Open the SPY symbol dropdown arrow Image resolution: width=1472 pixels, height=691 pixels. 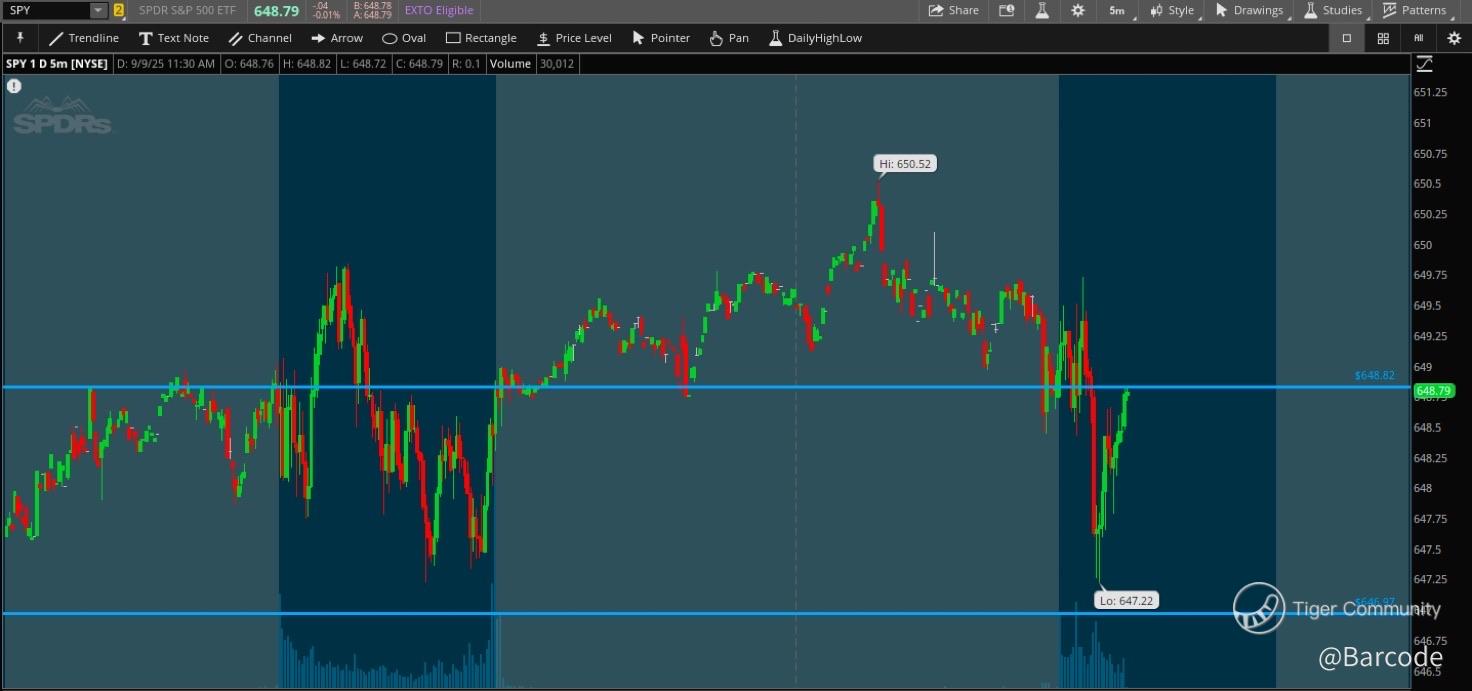click(x=98, y=10)
